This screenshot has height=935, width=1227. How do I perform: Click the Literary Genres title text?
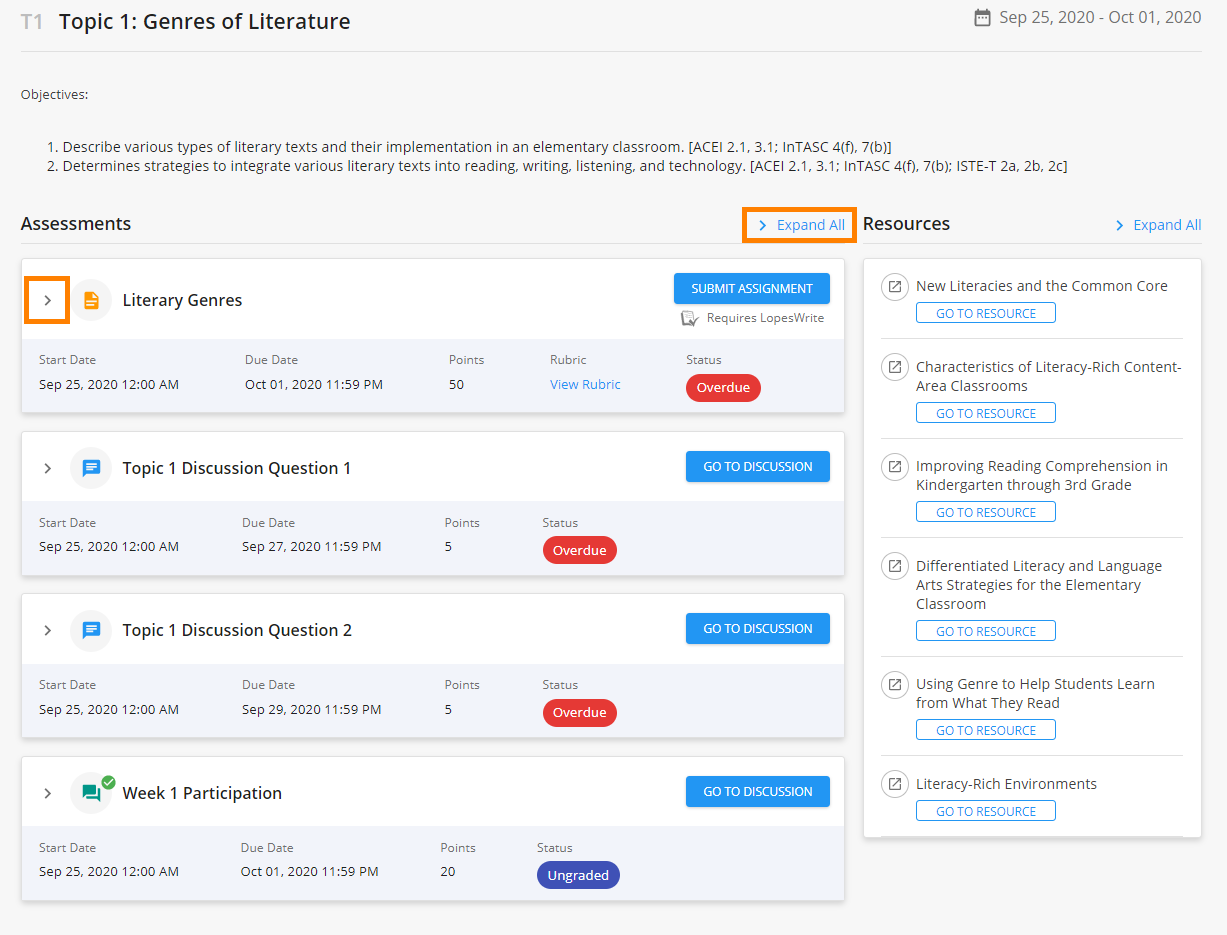(x=182, y=300)
